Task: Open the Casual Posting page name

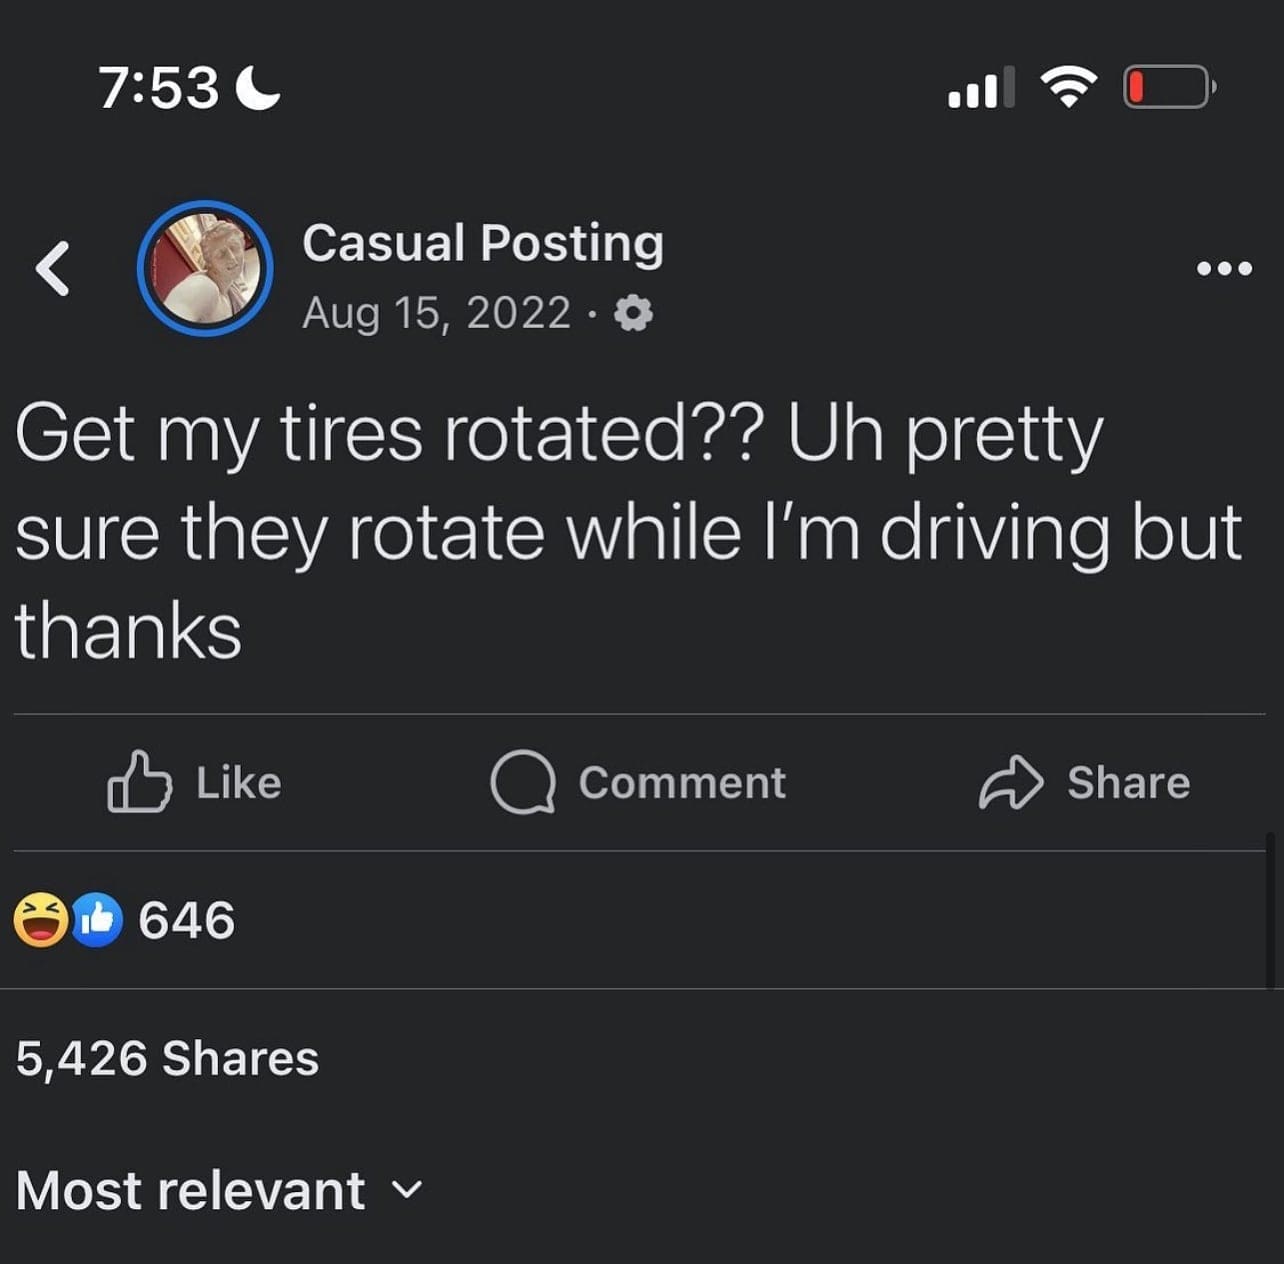Action: tap(483, 243)
